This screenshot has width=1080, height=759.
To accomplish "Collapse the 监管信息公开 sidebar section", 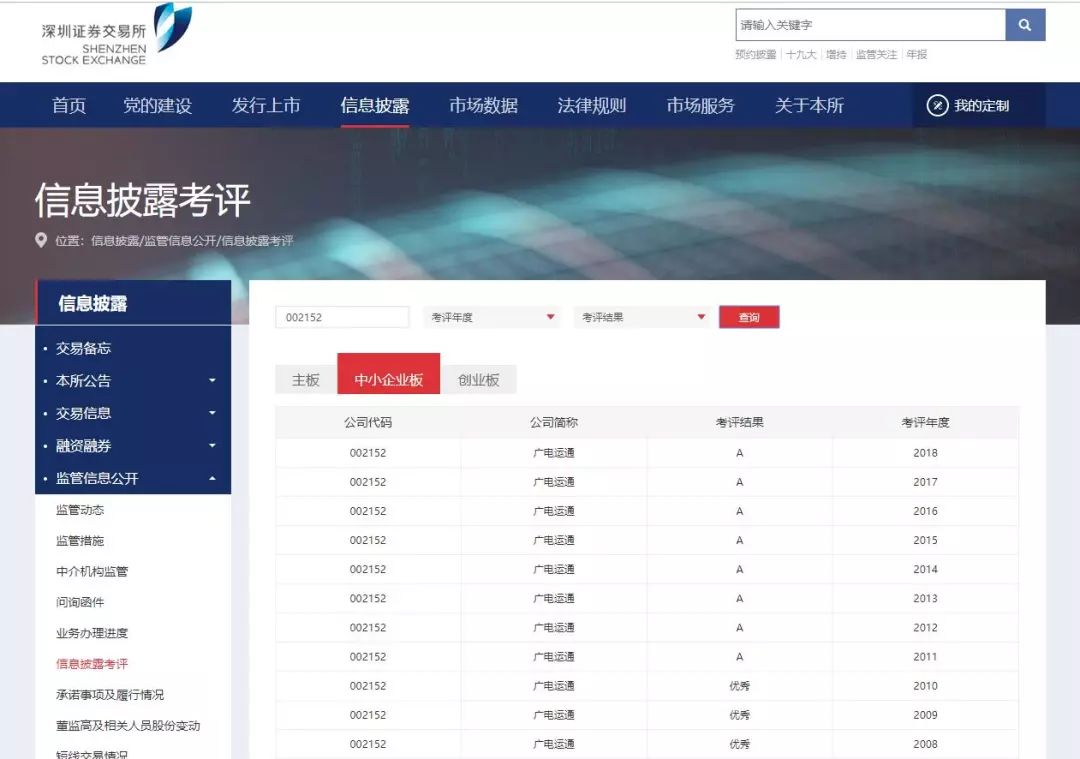I will [212, 479].
